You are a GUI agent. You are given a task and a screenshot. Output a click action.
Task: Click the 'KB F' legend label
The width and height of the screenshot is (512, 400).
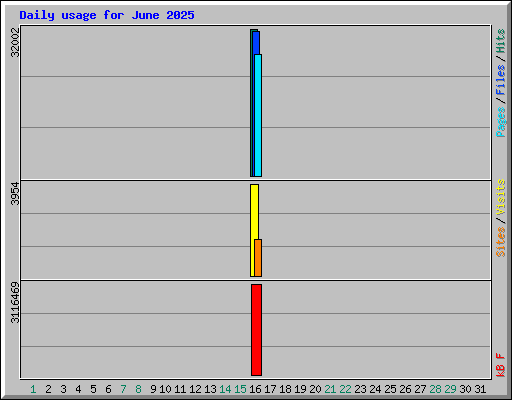coord(500,365)
